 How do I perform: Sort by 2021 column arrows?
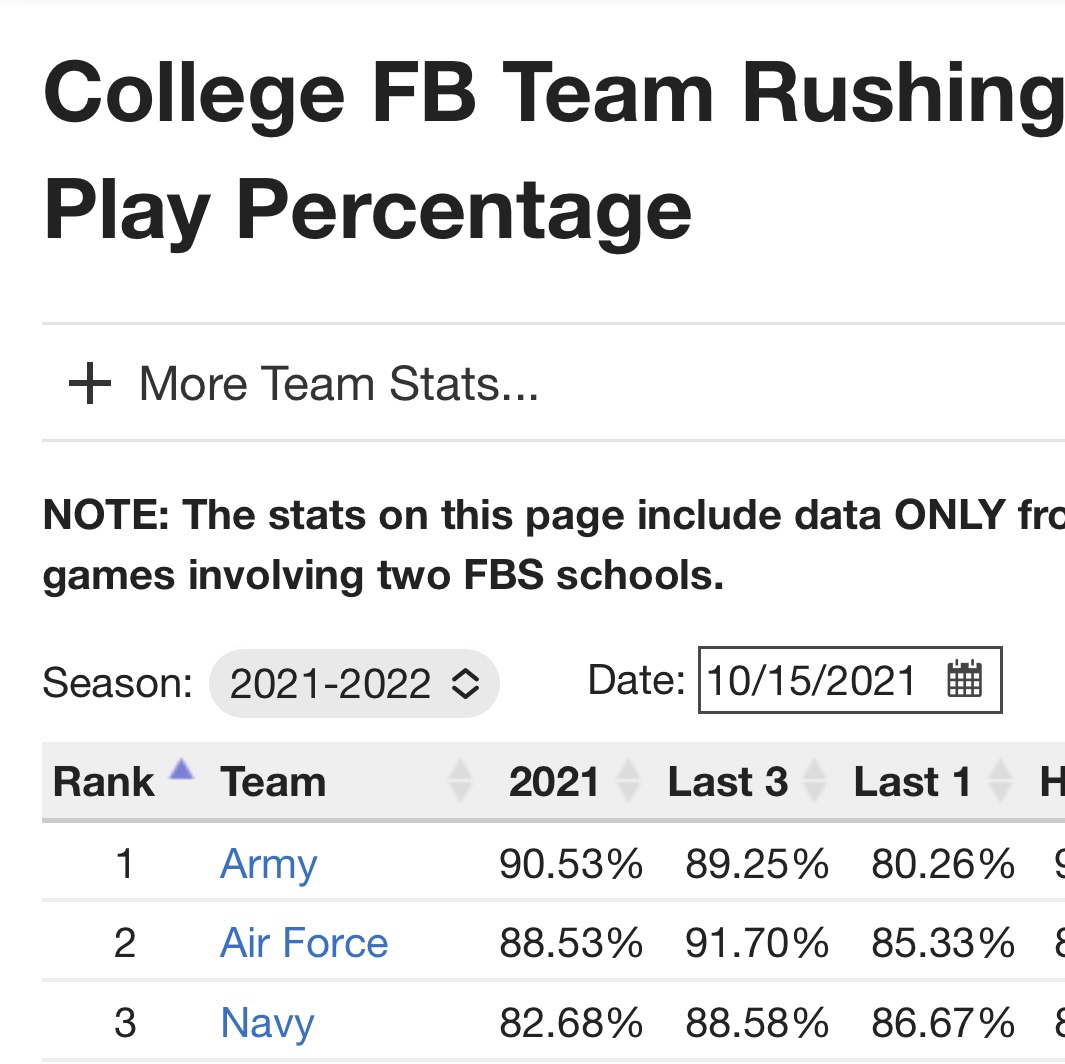point(628,781)
